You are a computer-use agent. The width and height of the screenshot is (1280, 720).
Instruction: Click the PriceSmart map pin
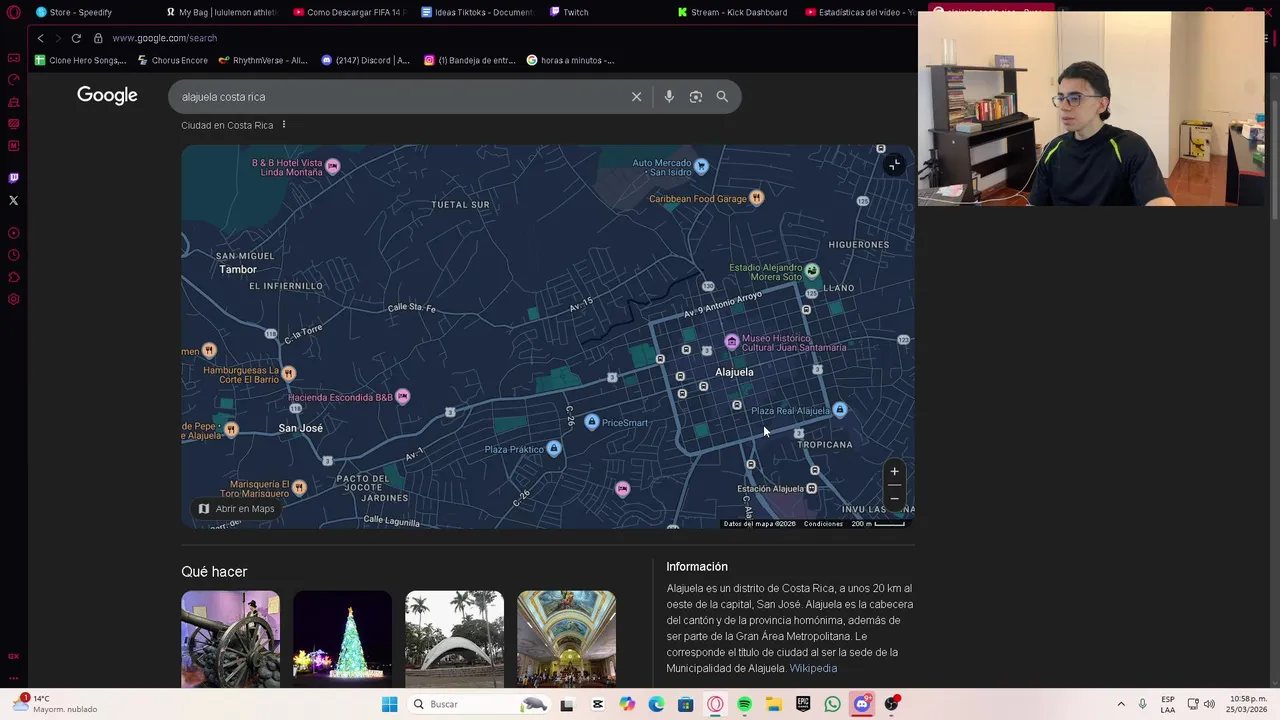click(592, 422)
